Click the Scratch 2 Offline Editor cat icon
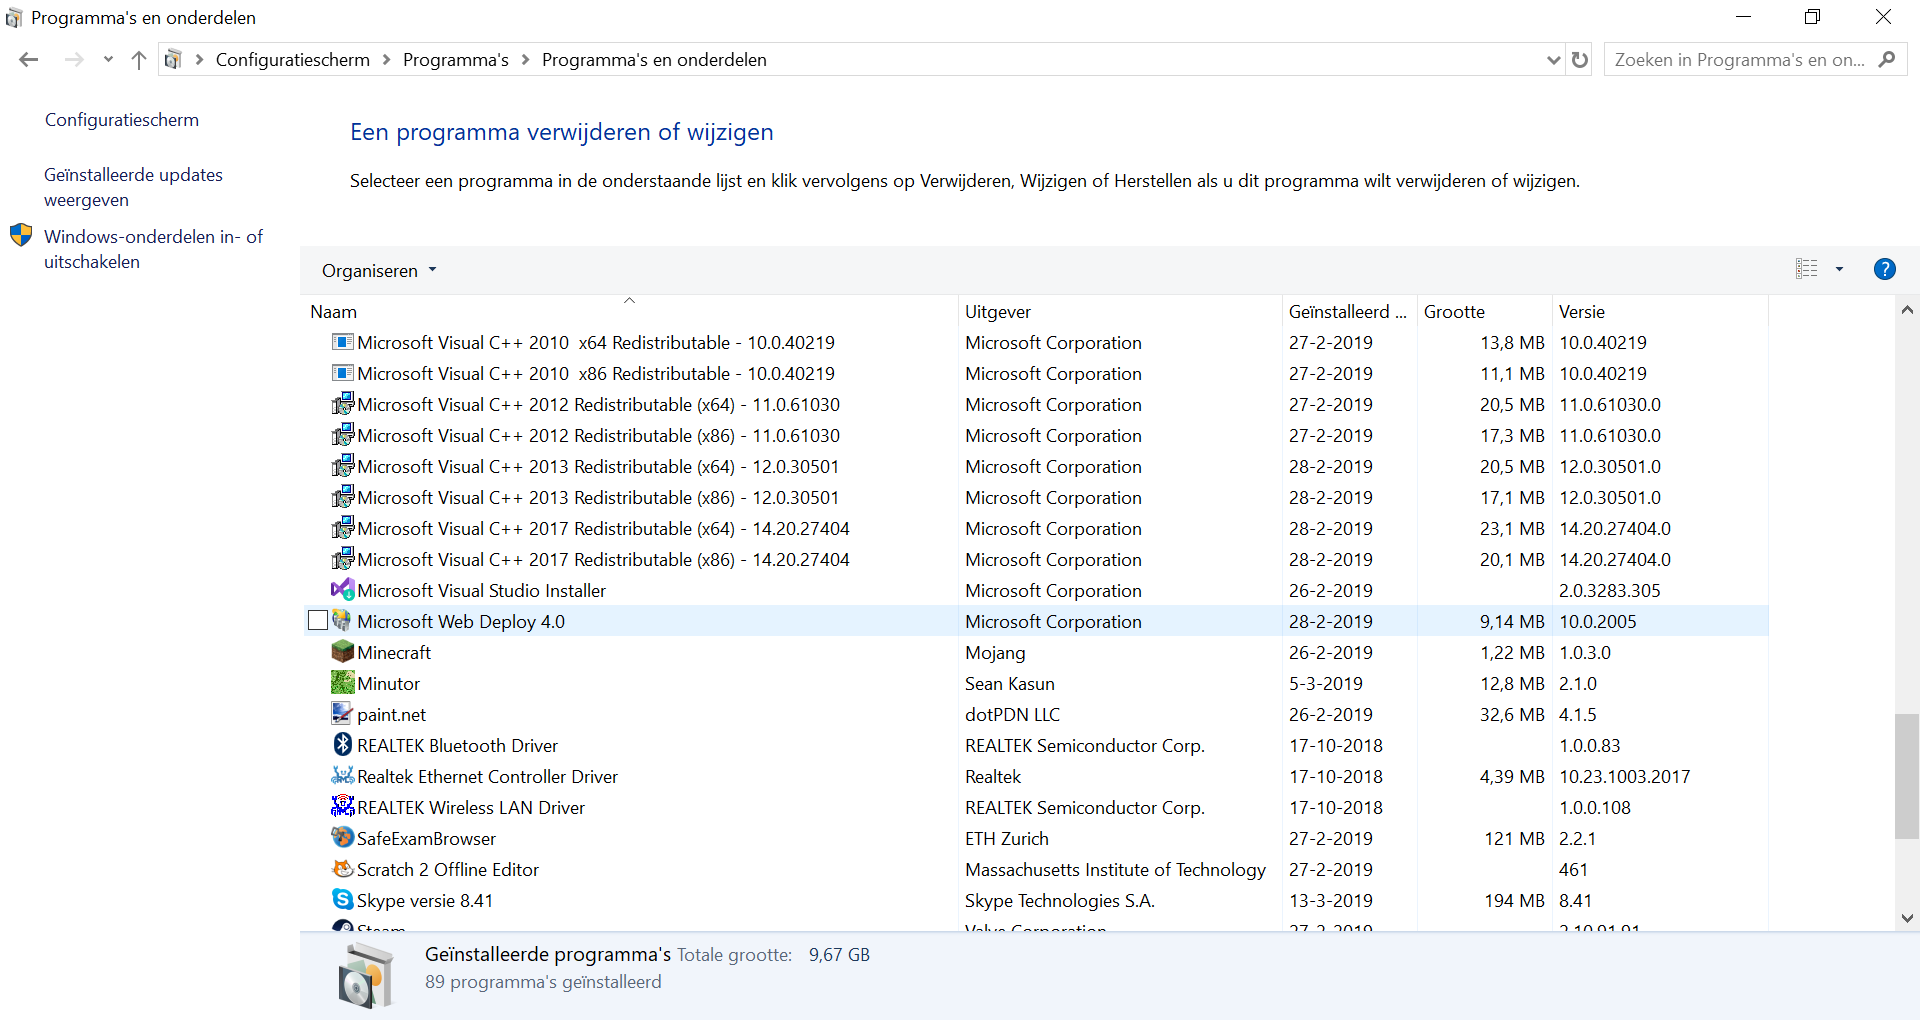1920x1020 pixels. coord(342,869)
